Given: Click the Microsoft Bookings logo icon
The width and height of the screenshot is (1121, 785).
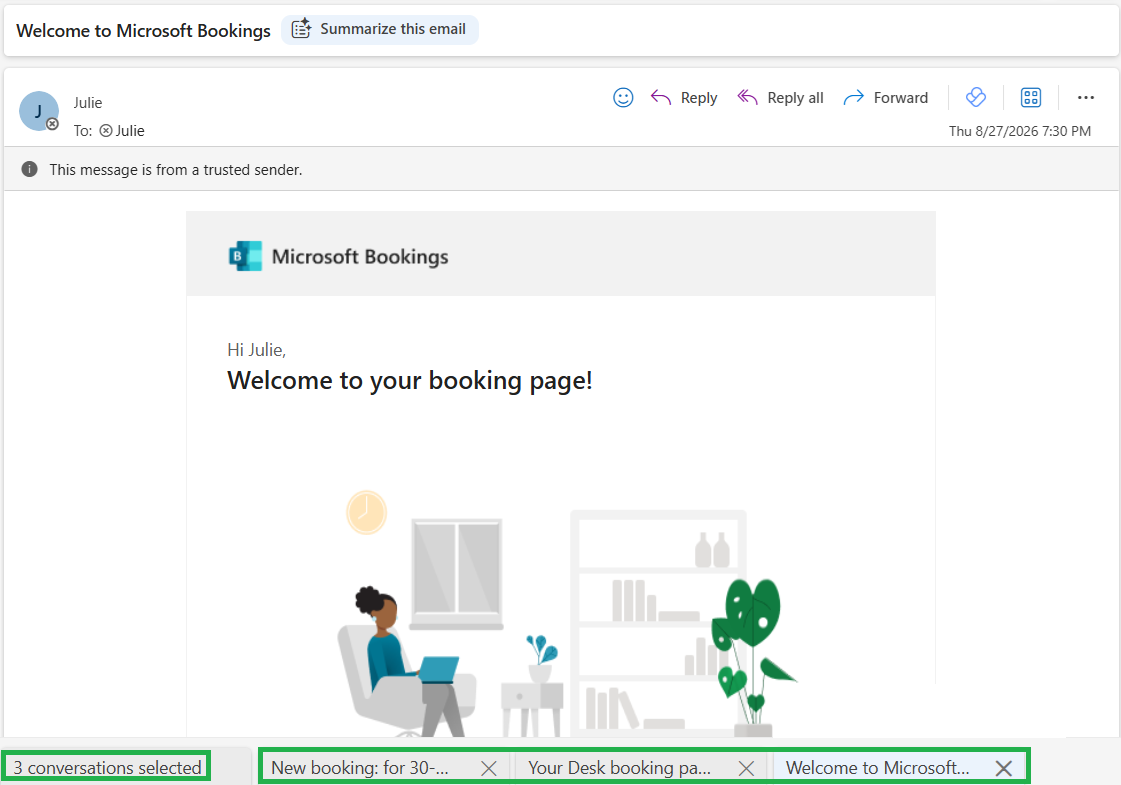Looking at the screenshot, I should (245, 256).
